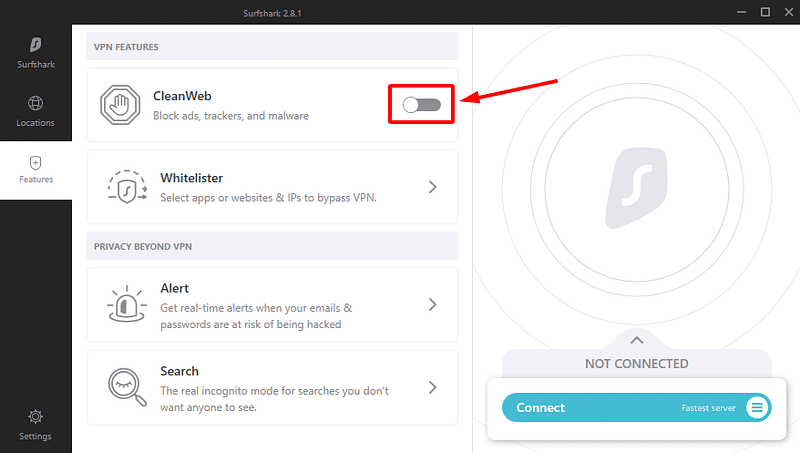This screenshot has width=800, height=453.
Task: Toggle the CleanWeb switch on
Action: pos(421,105)
